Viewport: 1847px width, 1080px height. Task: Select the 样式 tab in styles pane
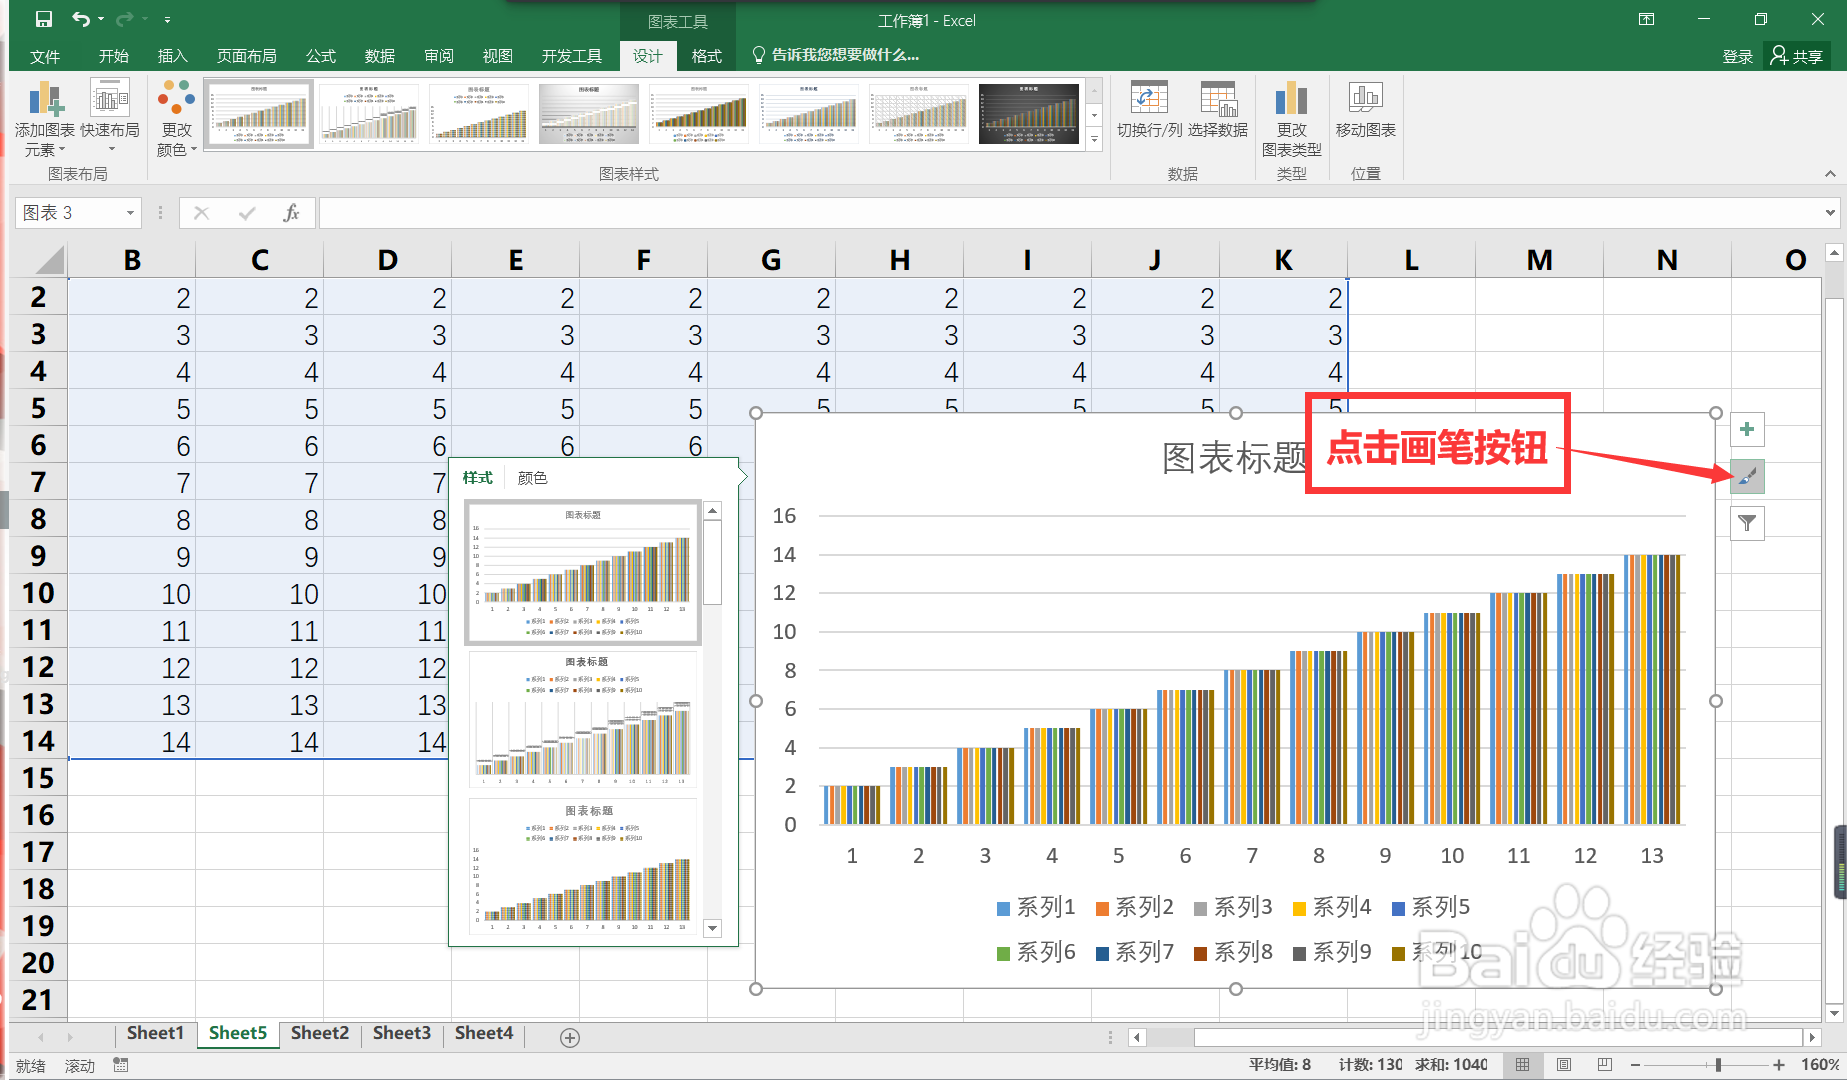tap(478, 478)
